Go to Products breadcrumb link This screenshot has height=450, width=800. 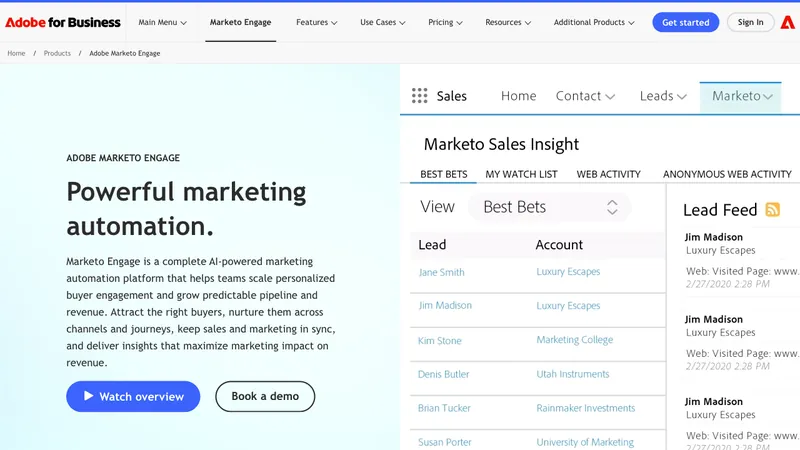pyautogui.click(x=57, y=53)
